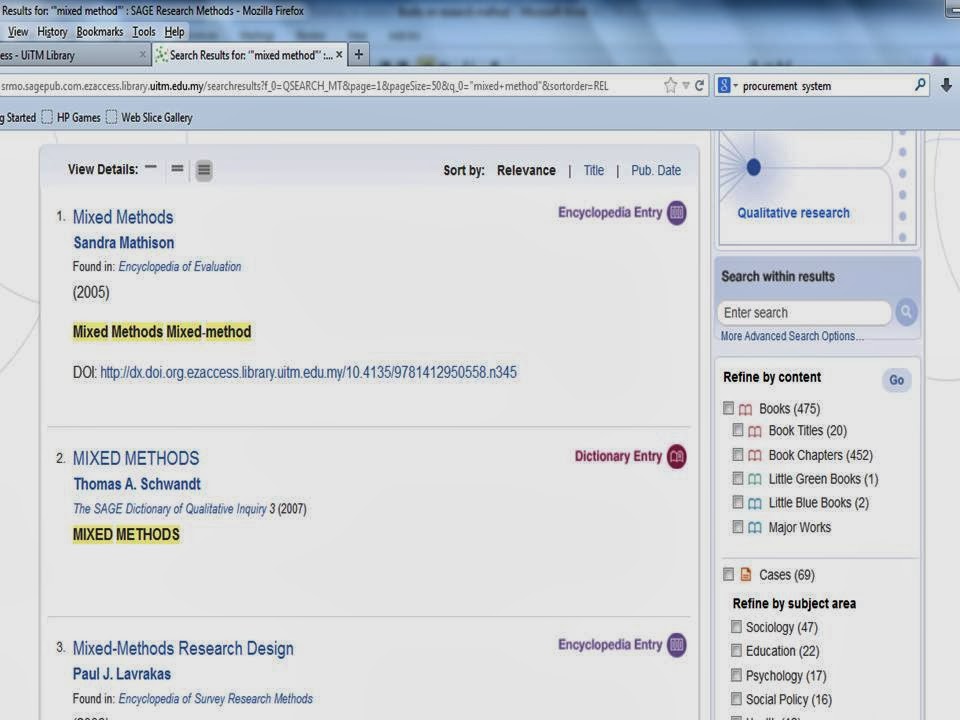Focus the Enter search field

pos(804,313)
